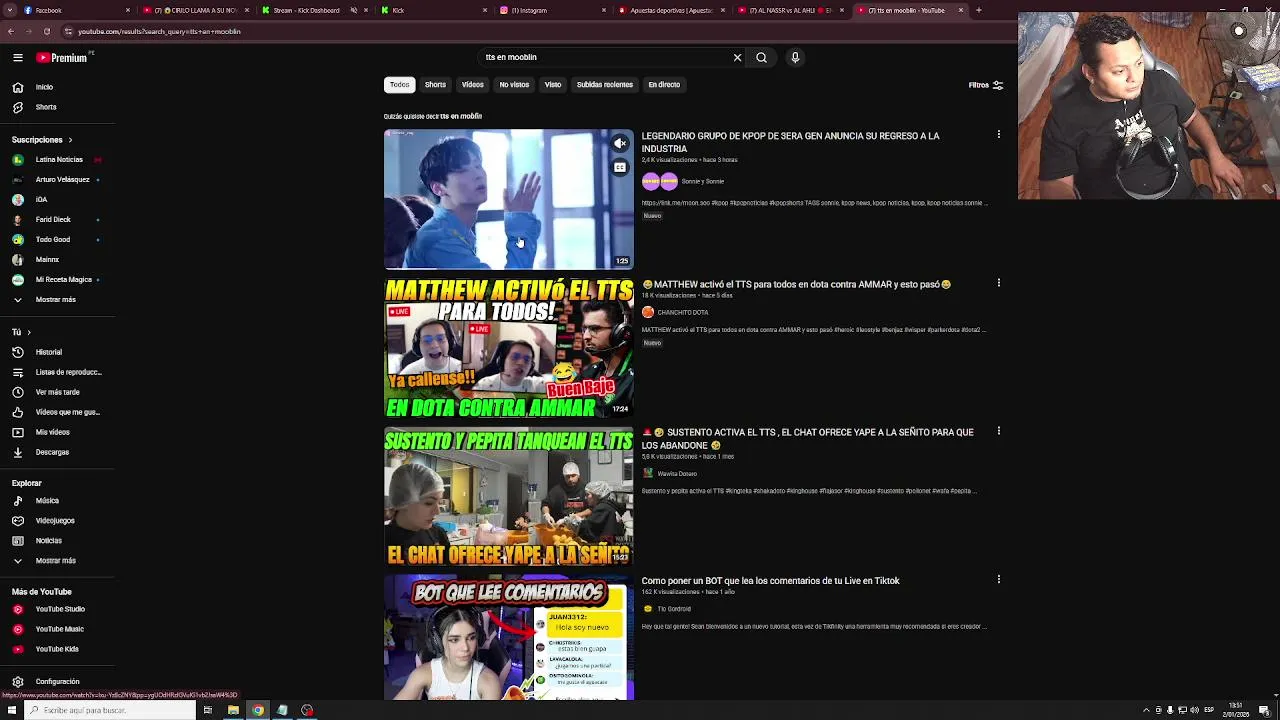Reload the page with refresh button
The width and height of the screenshot is (1280, 720).
point(46,31)
